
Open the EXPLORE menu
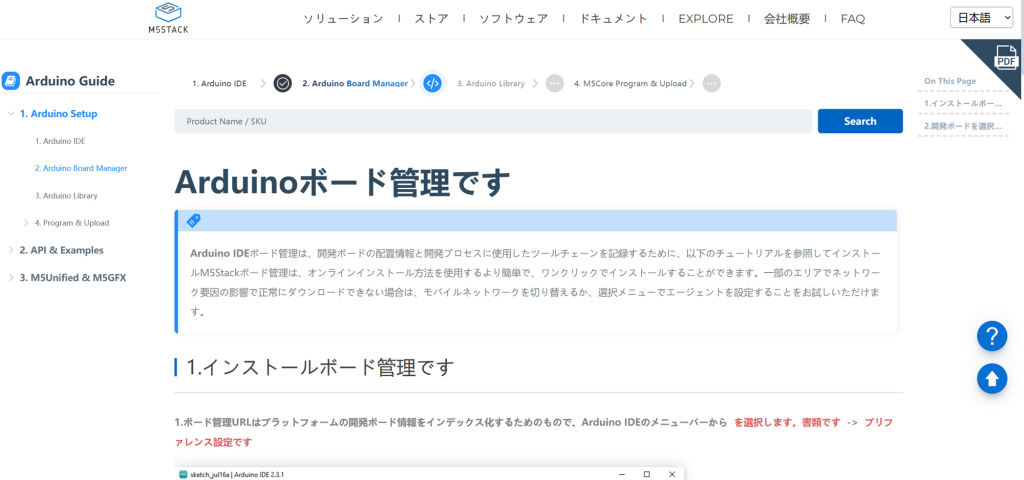point(705,19)
